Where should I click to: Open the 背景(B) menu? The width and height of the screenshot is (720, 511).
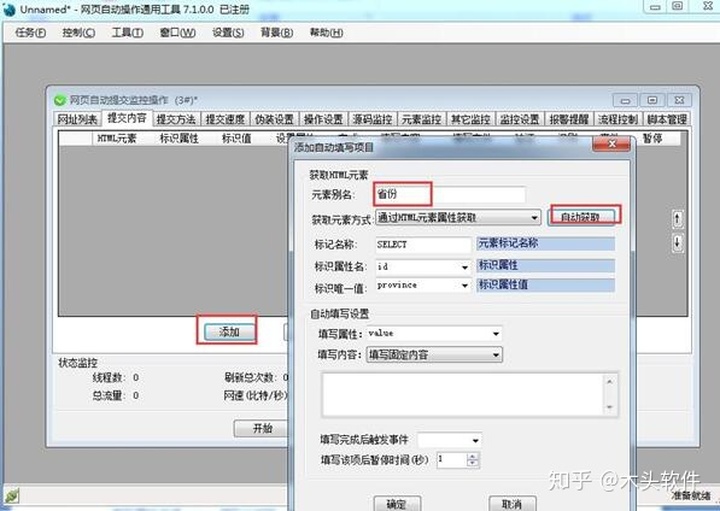pos(276,33)
